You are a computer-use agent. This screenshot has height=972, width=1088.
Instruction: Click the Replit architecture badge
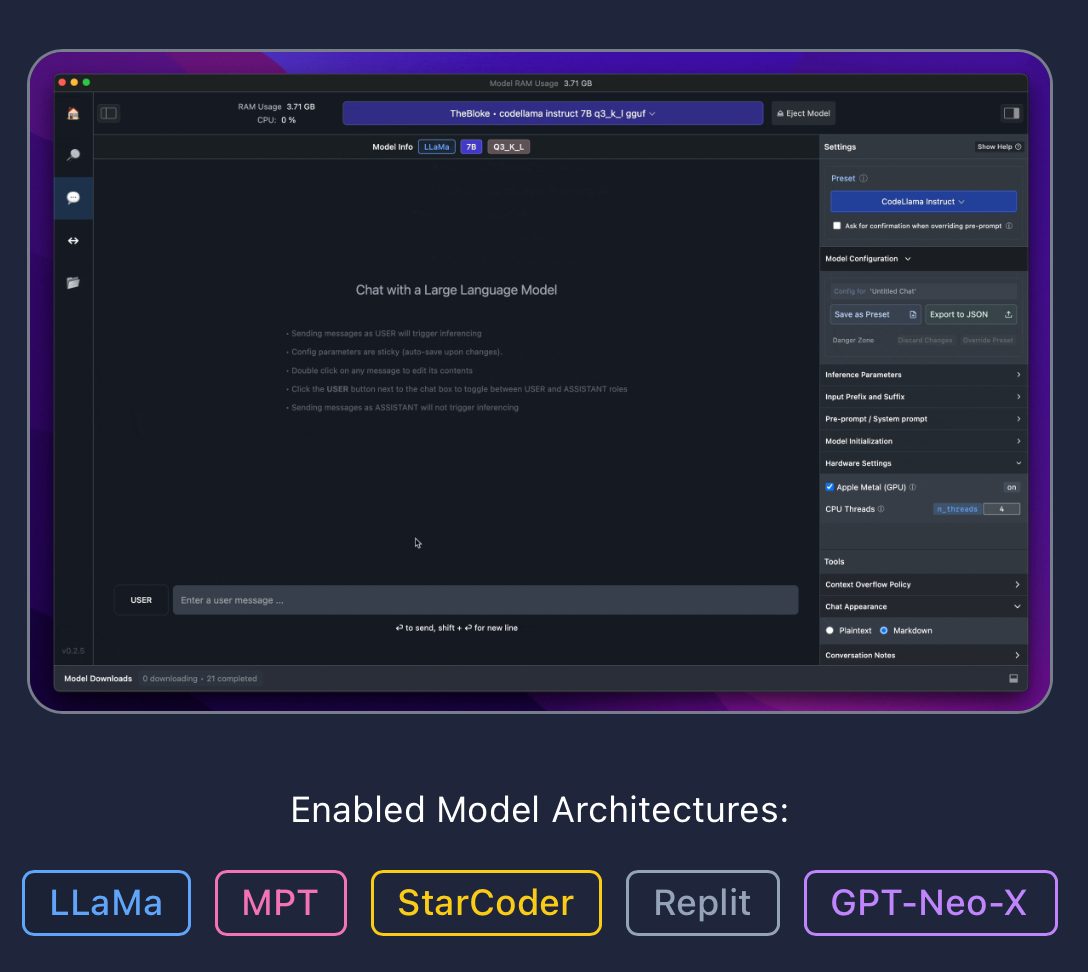702,903
